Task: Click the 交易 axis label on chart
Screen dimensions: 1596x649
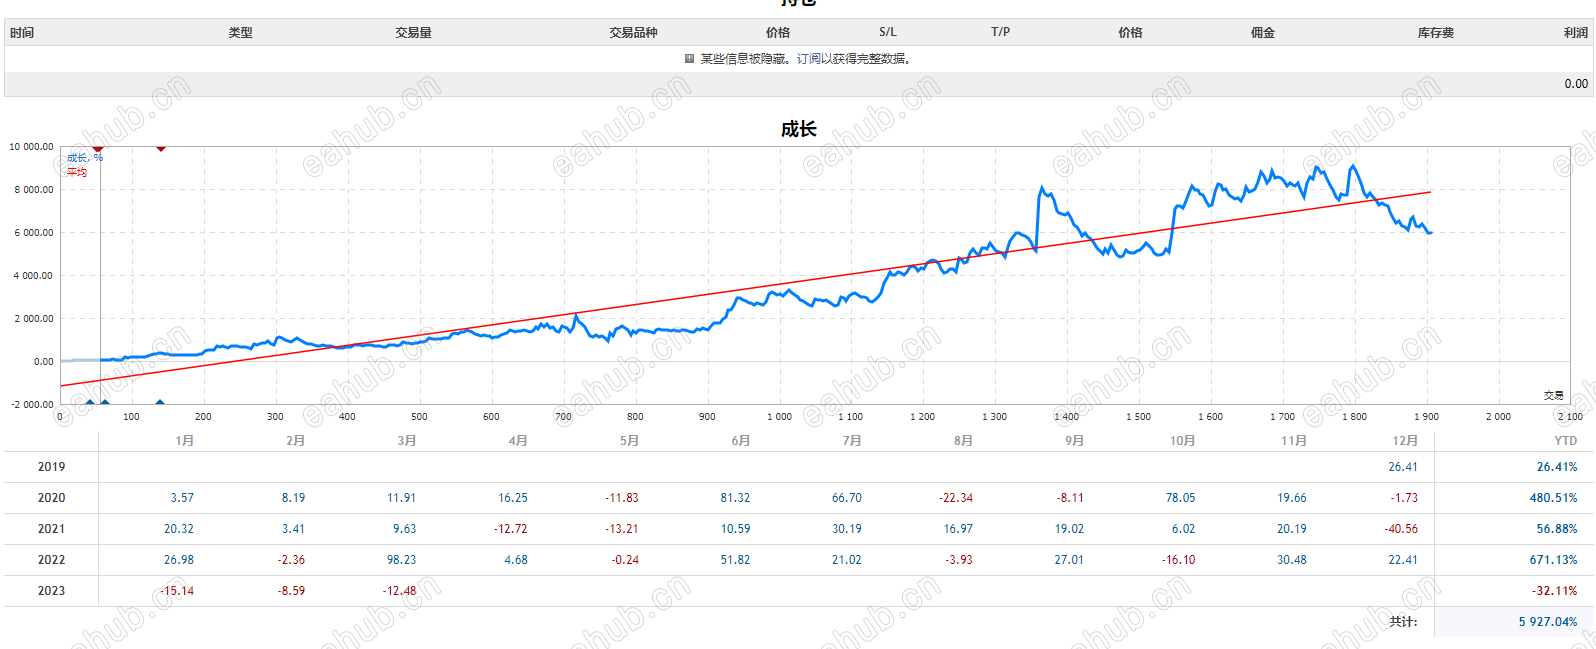Action: click(x=1553, y=396)
